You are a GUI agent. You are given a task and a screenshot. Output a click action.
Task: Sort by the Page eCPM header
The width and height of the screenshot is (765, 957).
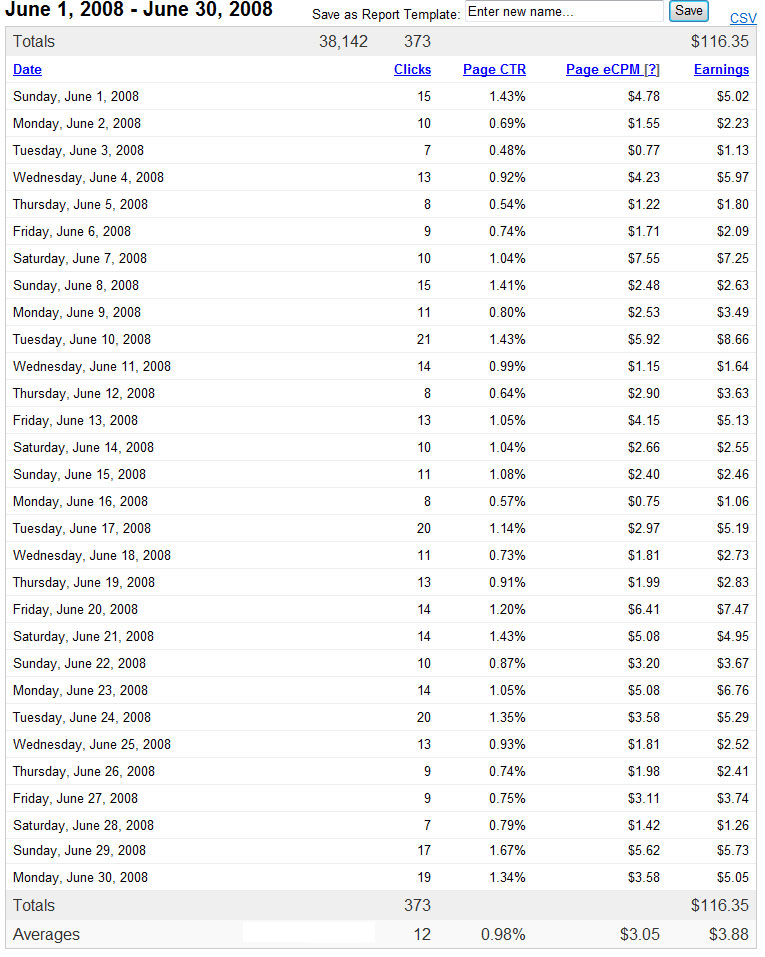click(602, 70)
